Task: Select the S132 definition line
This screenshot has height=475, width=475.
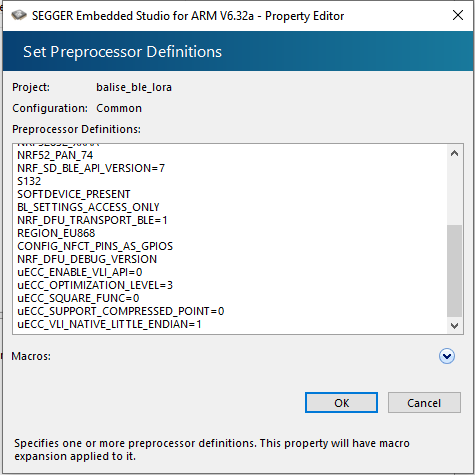Action: (29, 181)
